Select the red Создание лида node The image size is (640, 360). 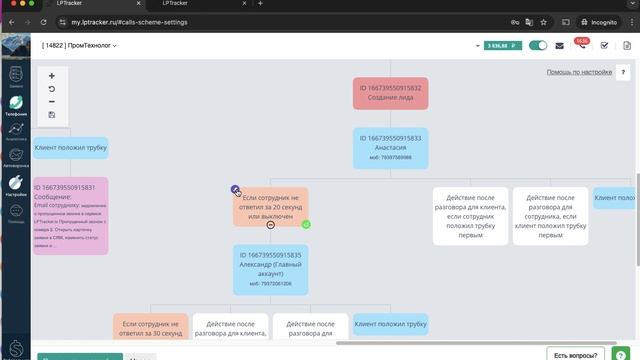click(x=391, y=93)
